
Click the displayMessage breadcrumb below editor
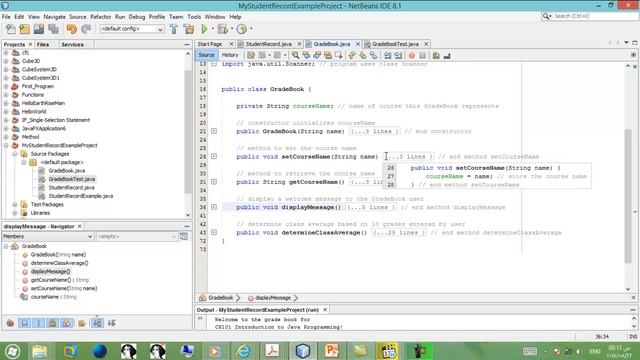273,298
